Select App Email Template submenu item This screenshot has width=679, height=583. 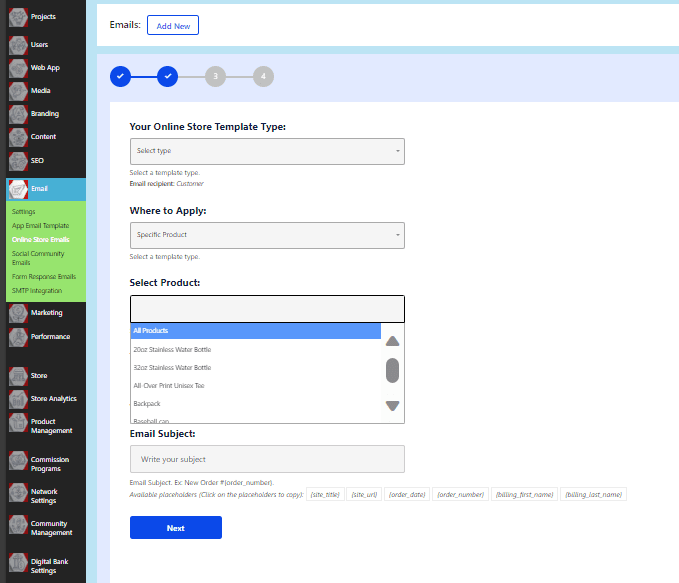click(40, 226)
